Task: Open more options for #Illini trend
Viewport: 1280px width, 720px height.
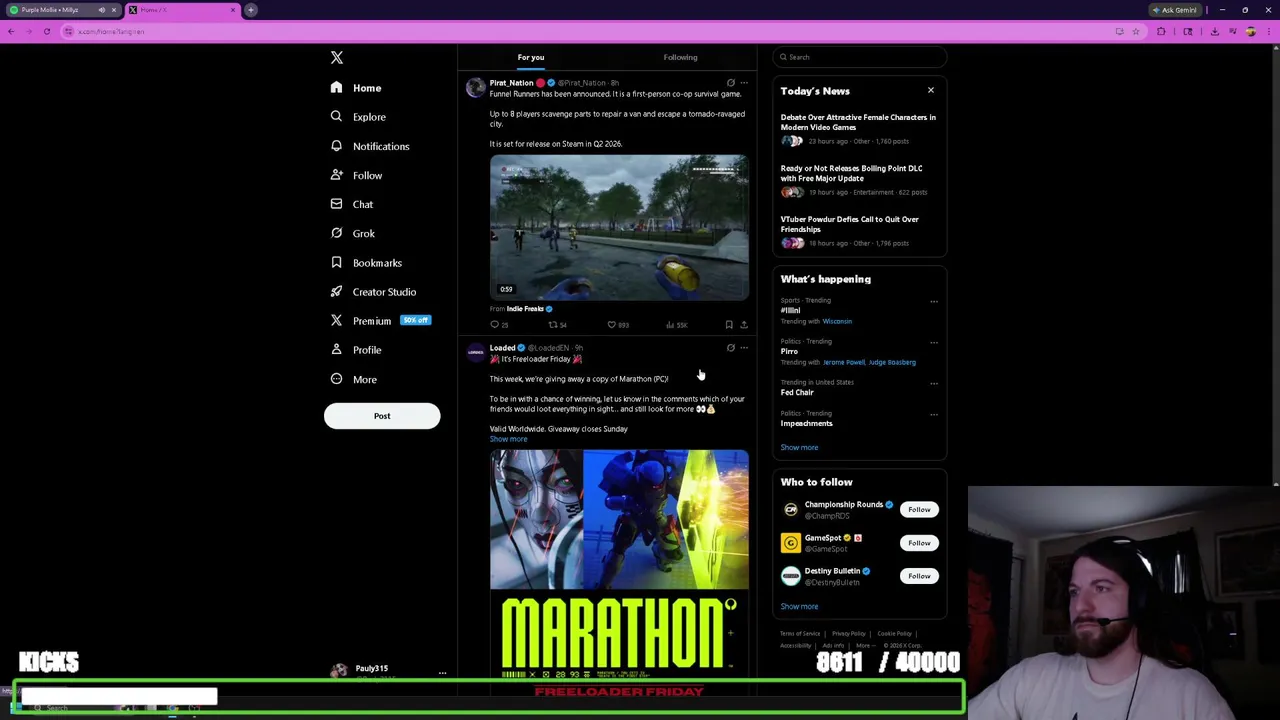Action: pyautogui.click(x=934, y=302)
